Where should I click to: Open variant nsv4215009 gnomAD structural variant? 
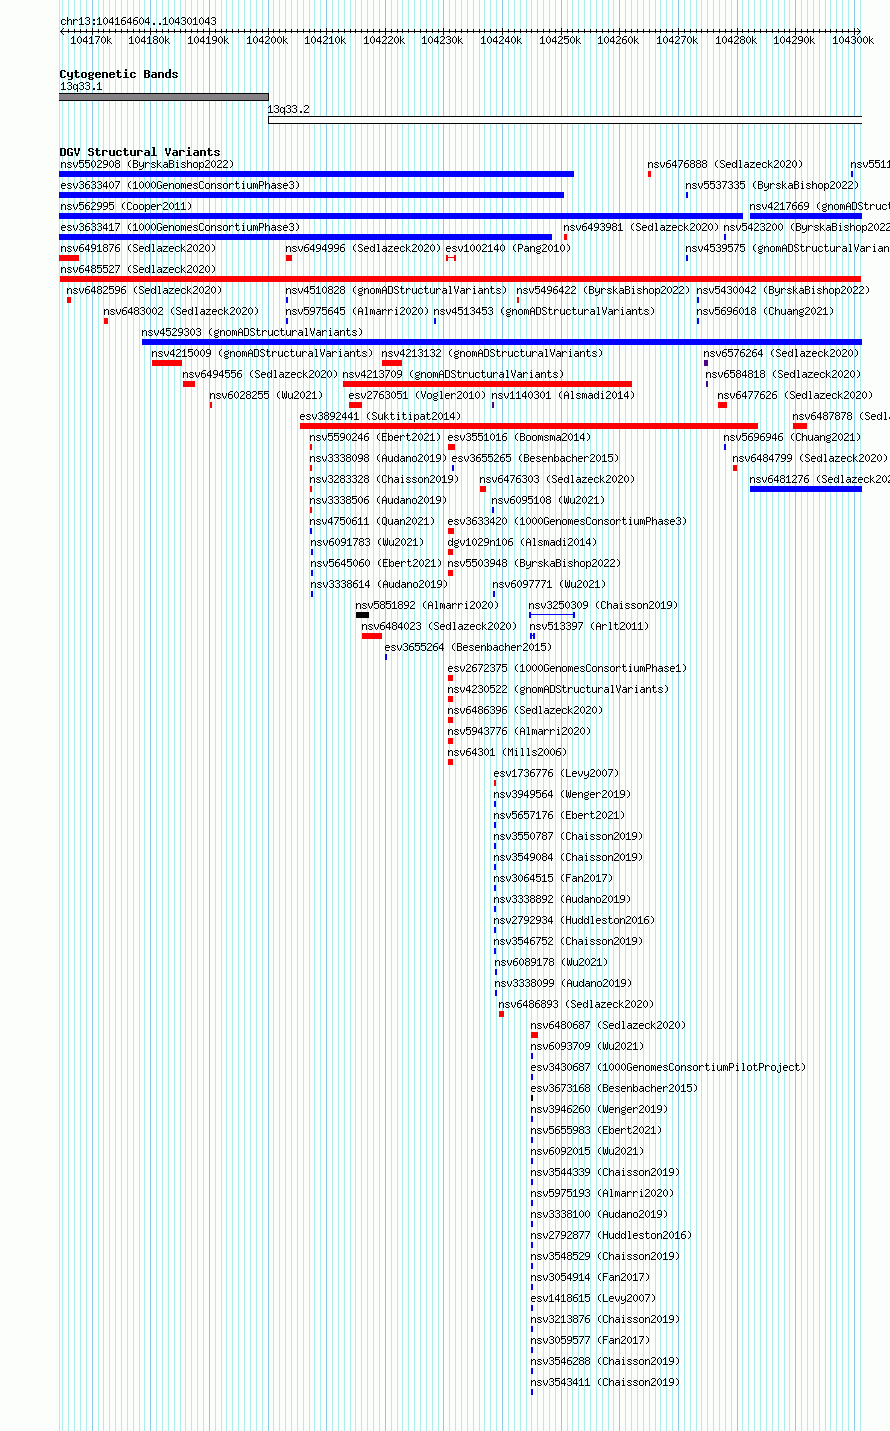coord(167,363)
